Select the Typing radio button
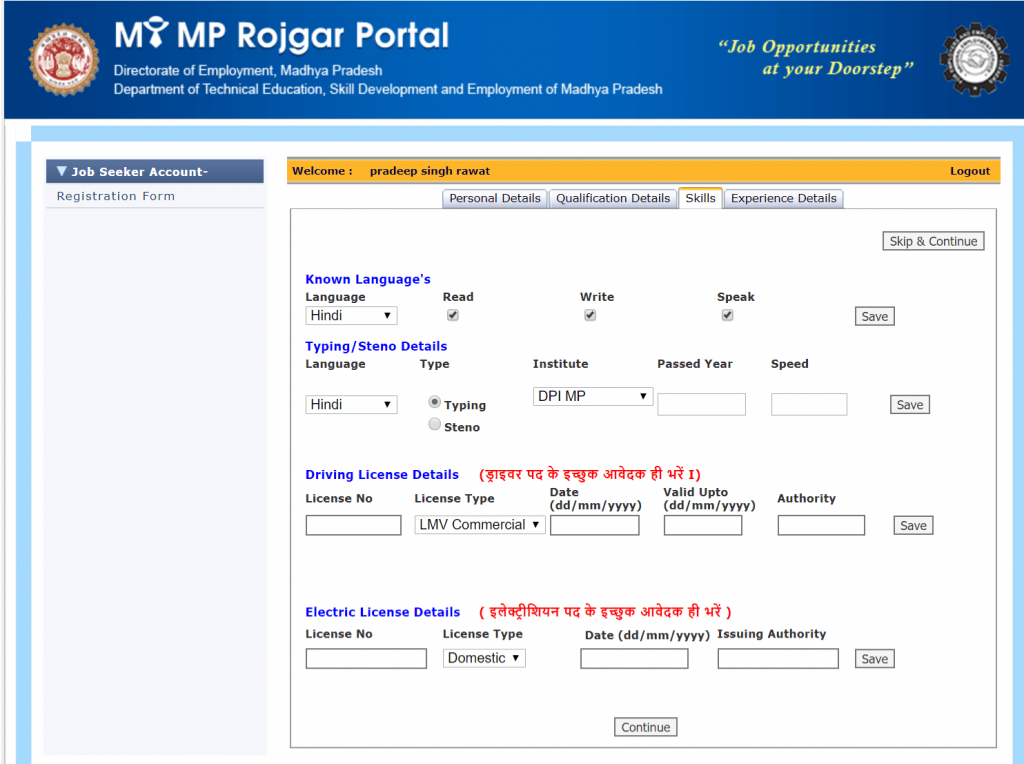This screenshot has width=1024, height=764. tap(434, 402)
